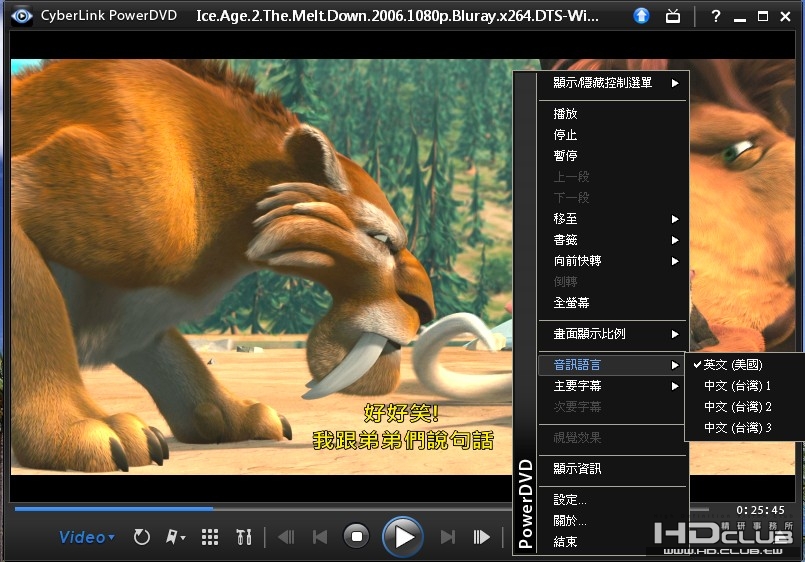Open the TV mode icon in title bar

[673, 16]
